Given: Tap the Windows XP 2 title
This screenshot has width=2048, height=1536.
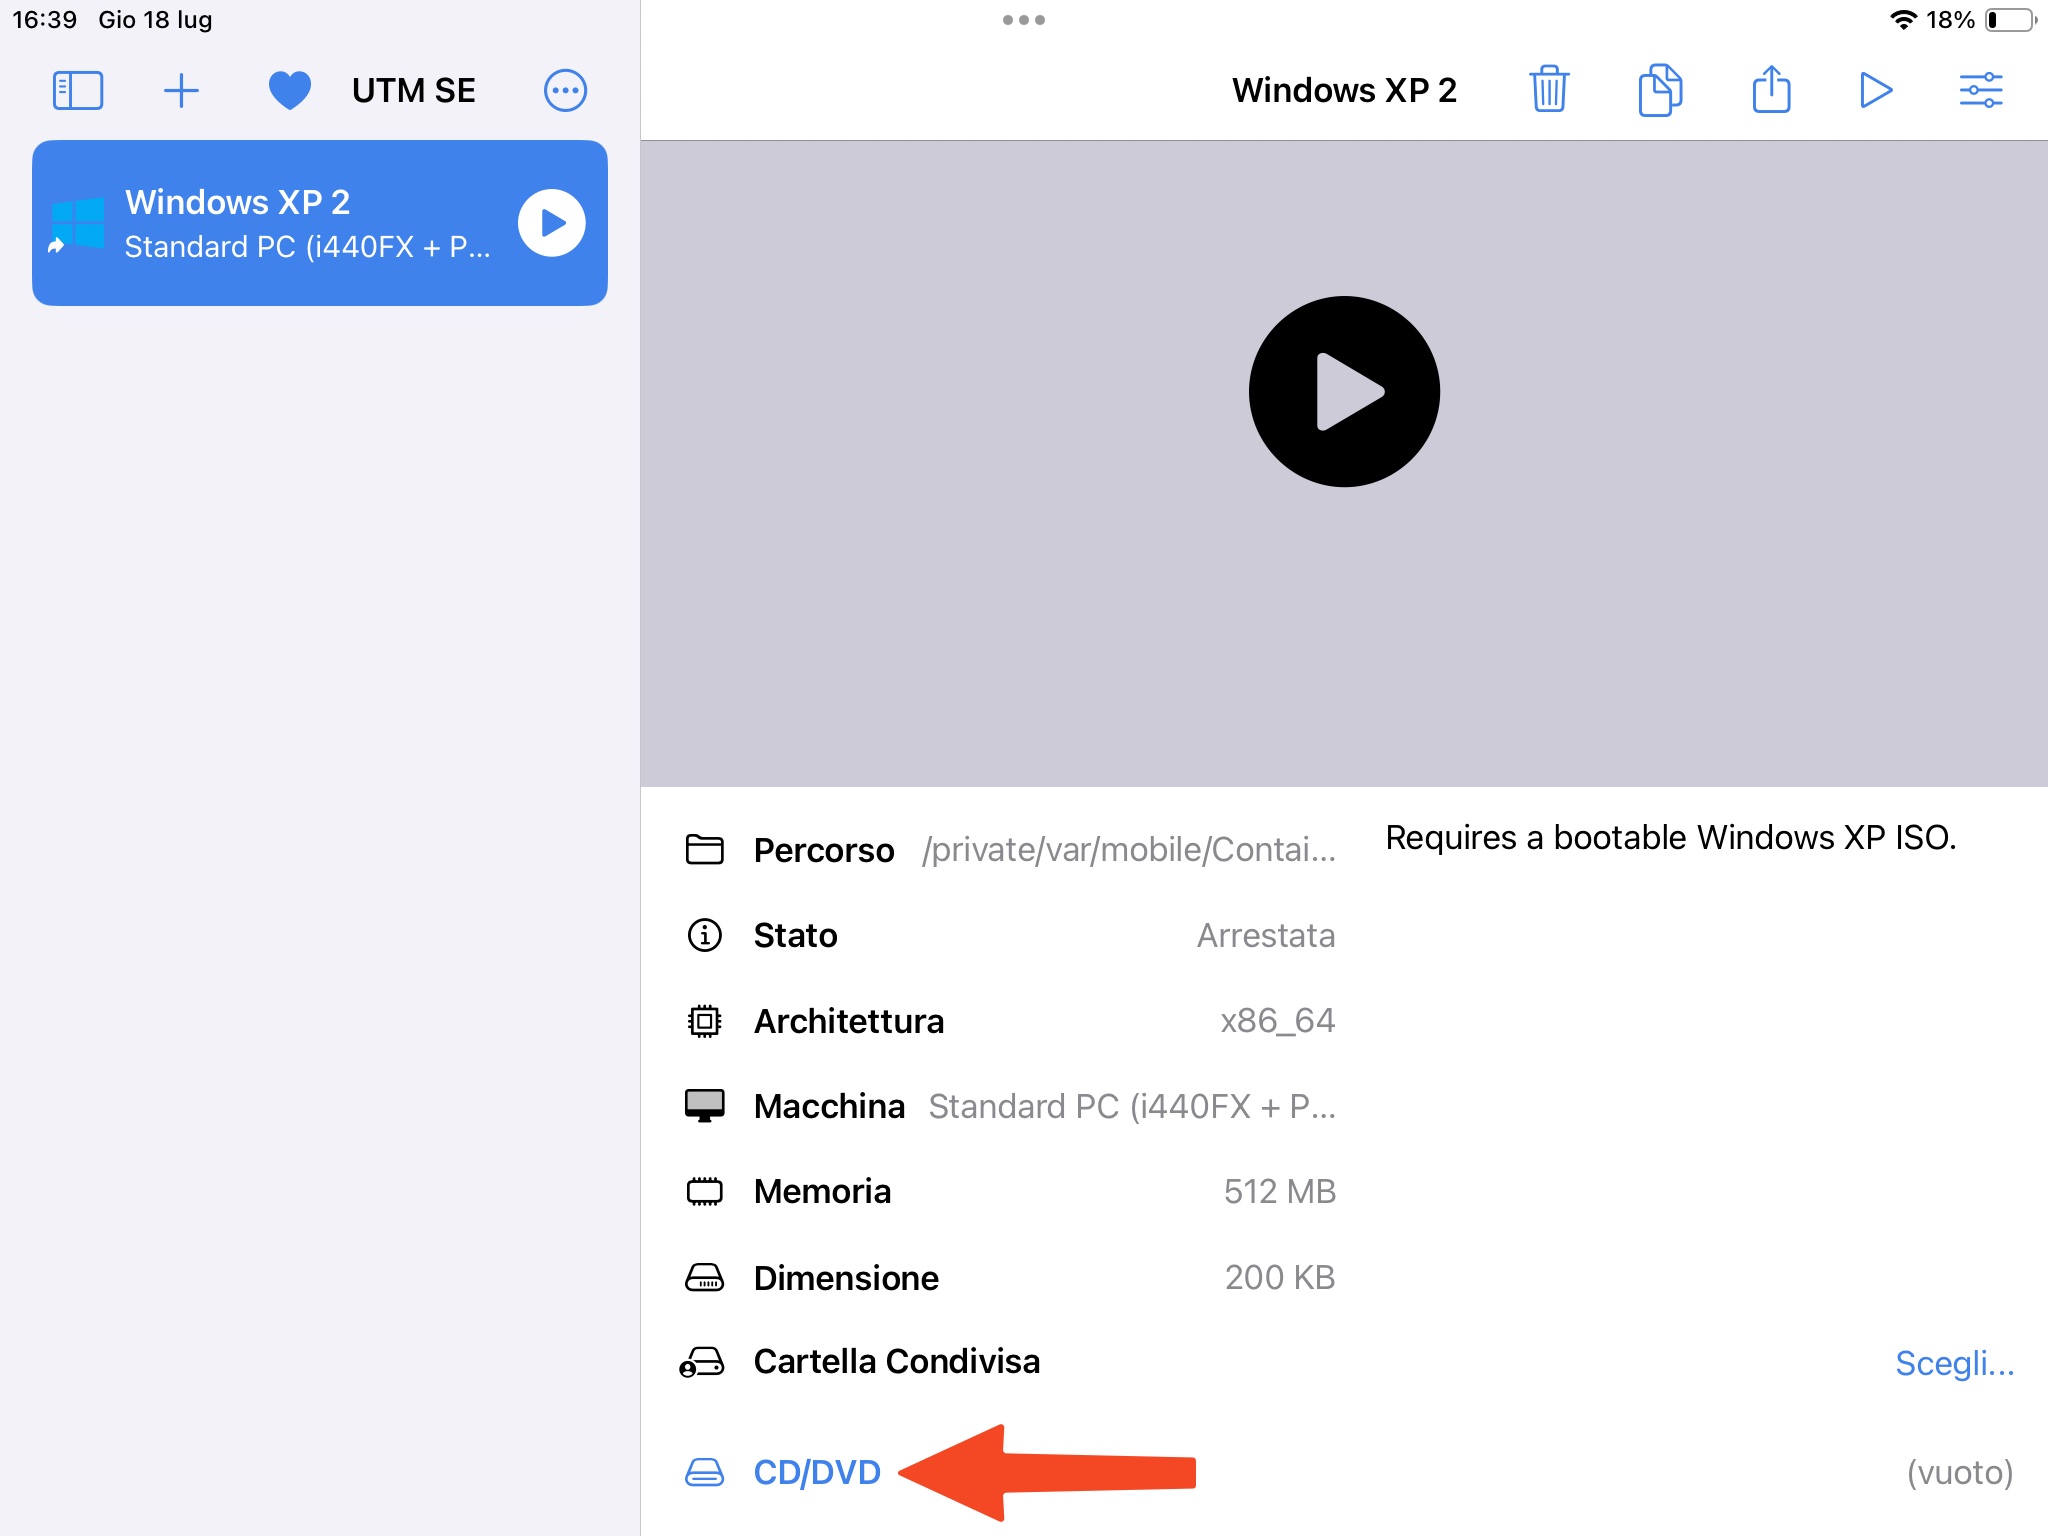Looking at the screenshot, I should click(1344, 90).
